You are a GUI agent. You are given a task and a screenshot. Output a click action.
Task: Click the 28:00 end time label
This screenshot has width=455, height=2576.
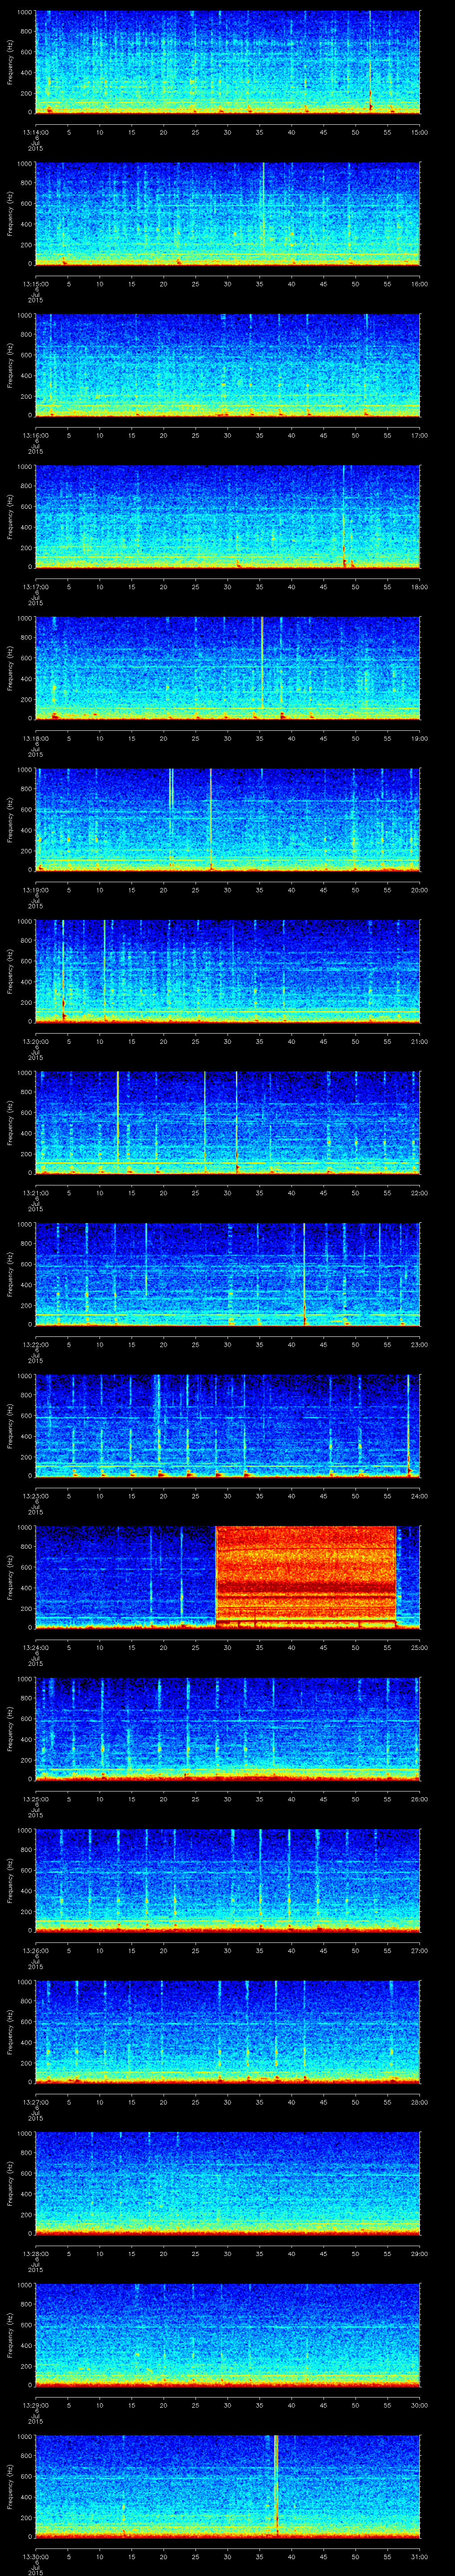tap(419, 2102)
